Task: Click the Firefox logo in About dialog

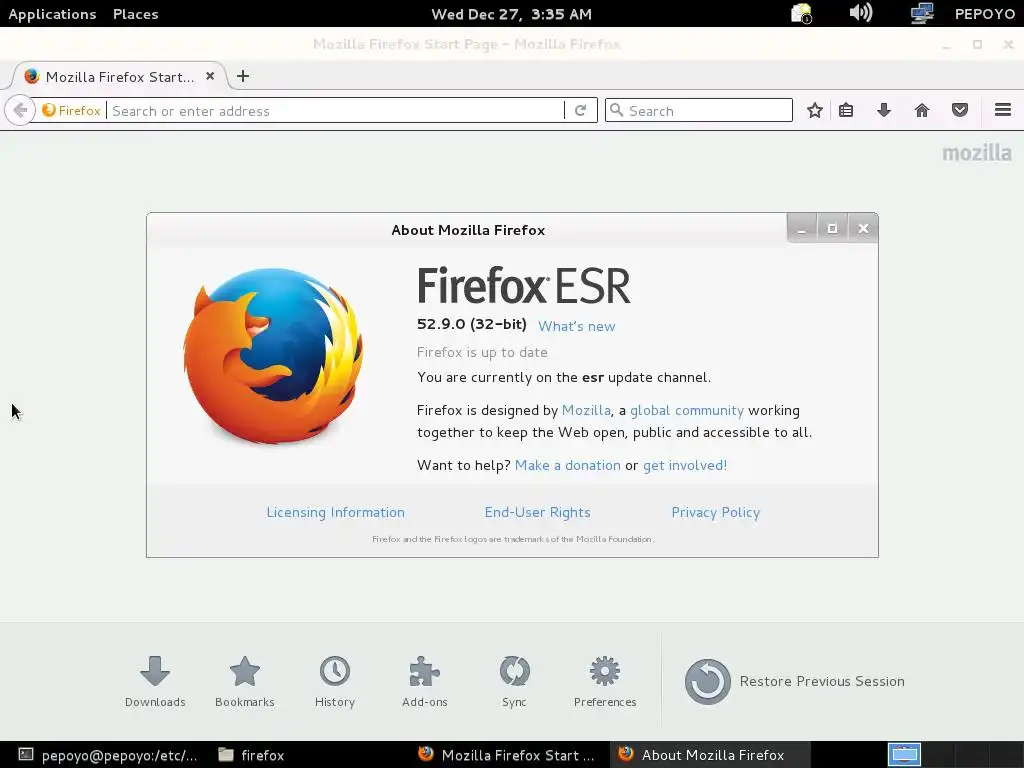Action: (x=273, y=356)
